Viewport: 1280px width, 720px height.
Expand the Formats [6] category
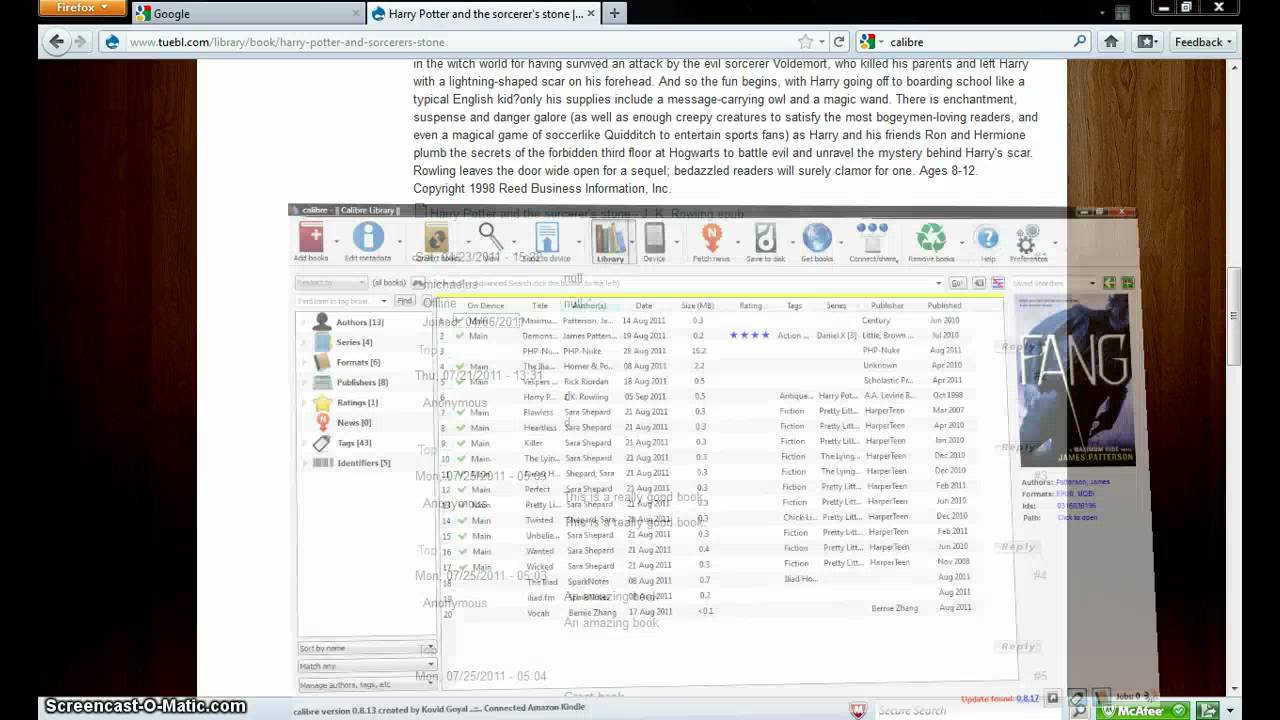click(305, 362)
